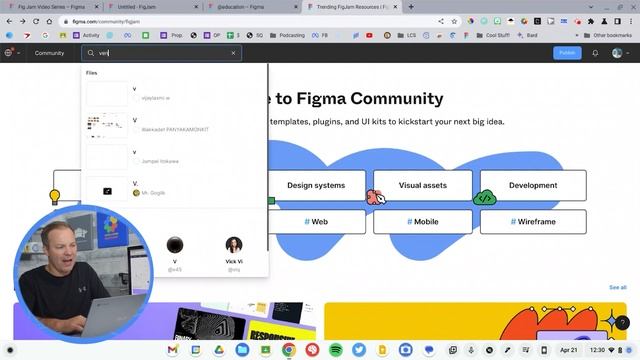
Task: Open the #Web tag
Action: click(x=316, y=222)
